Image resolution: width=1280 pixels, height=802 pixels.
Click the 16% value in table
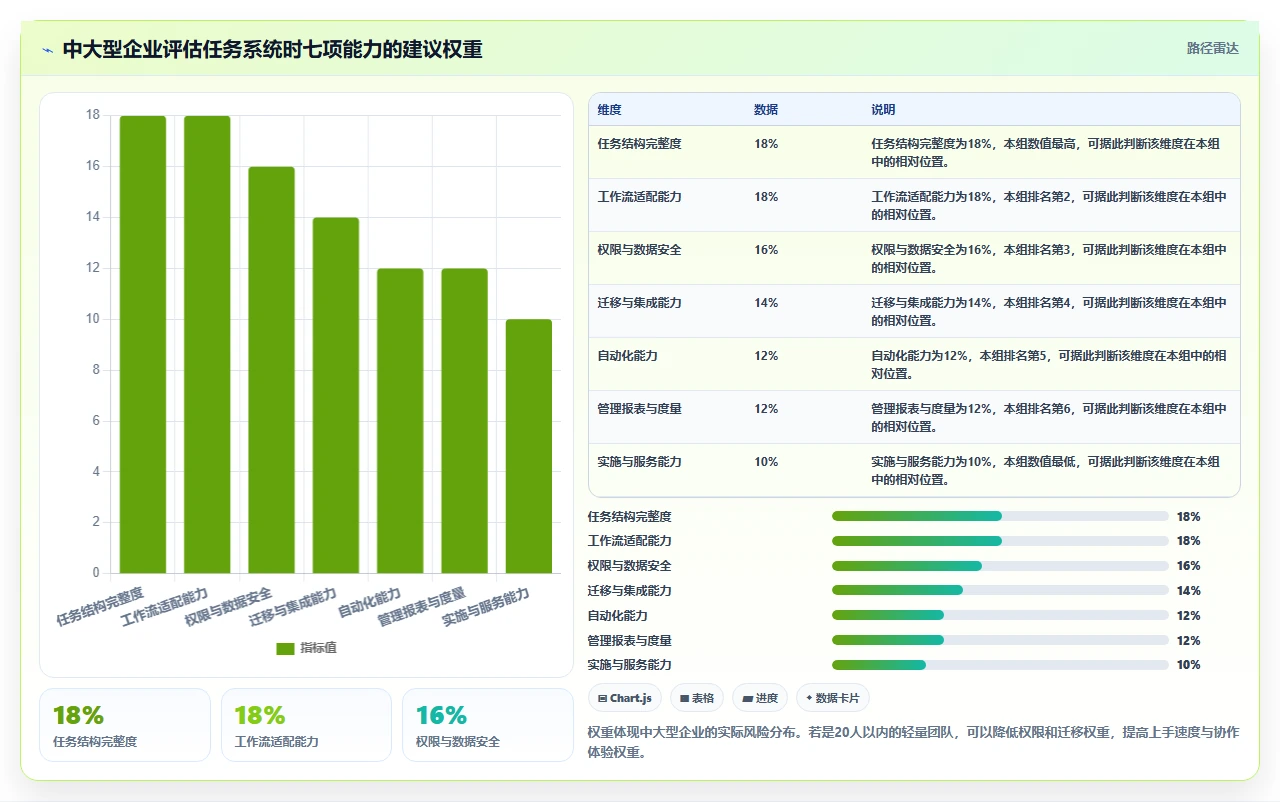(766, 250)
